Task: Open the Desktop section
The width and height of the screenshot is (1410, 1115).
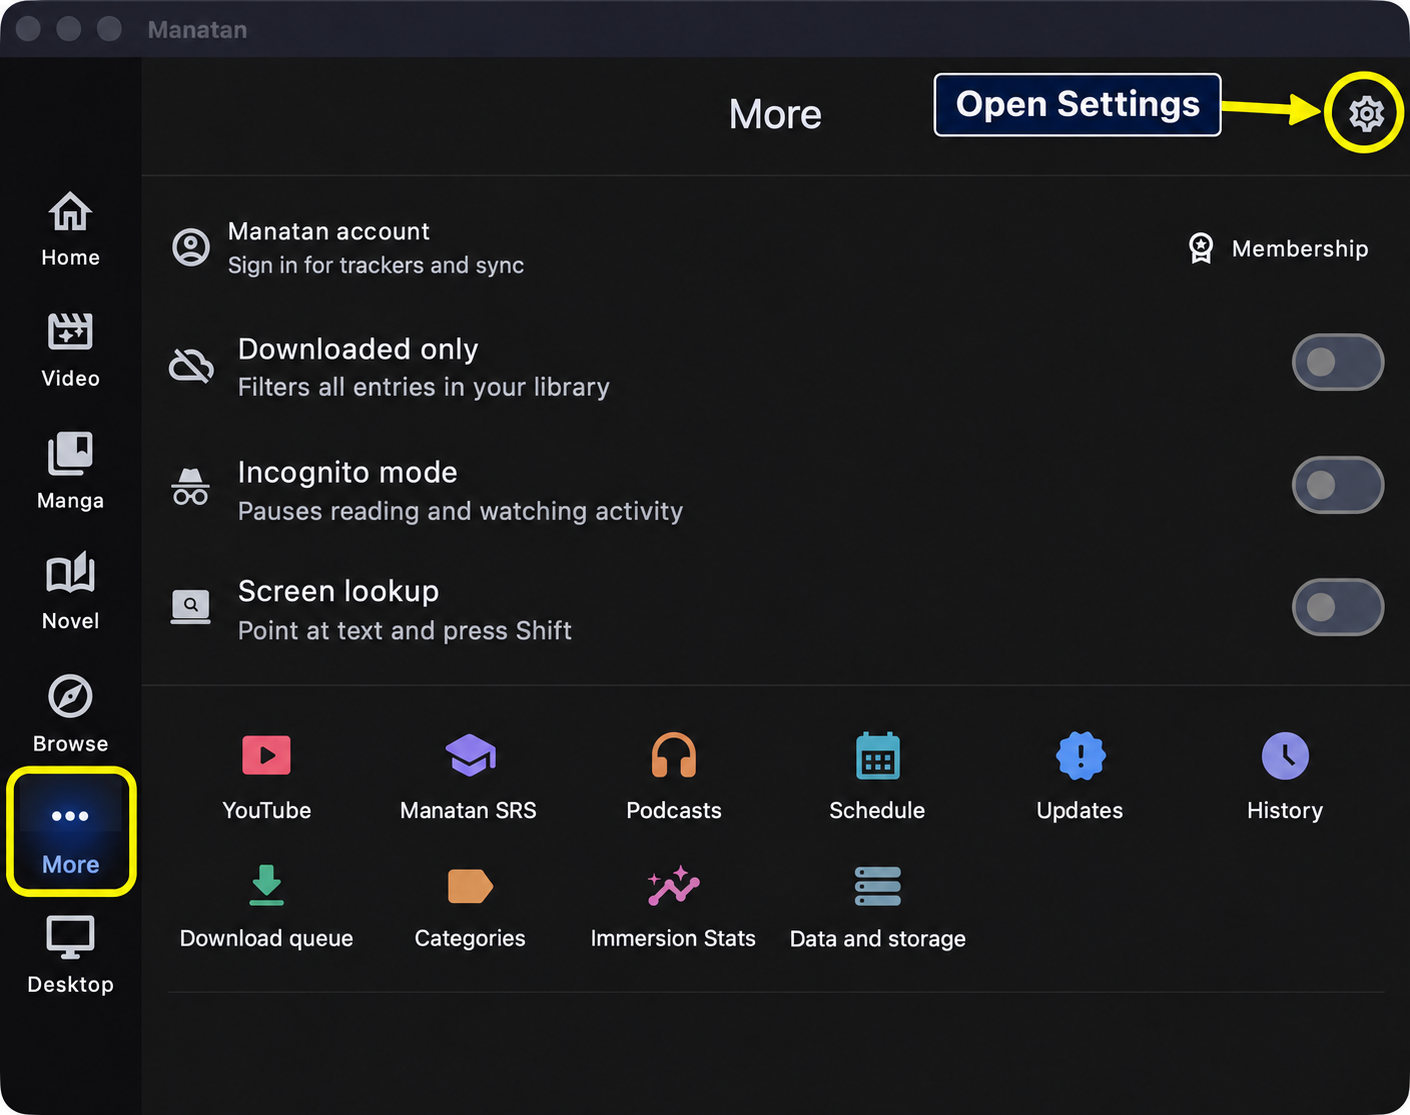Action: coord(70,955)
